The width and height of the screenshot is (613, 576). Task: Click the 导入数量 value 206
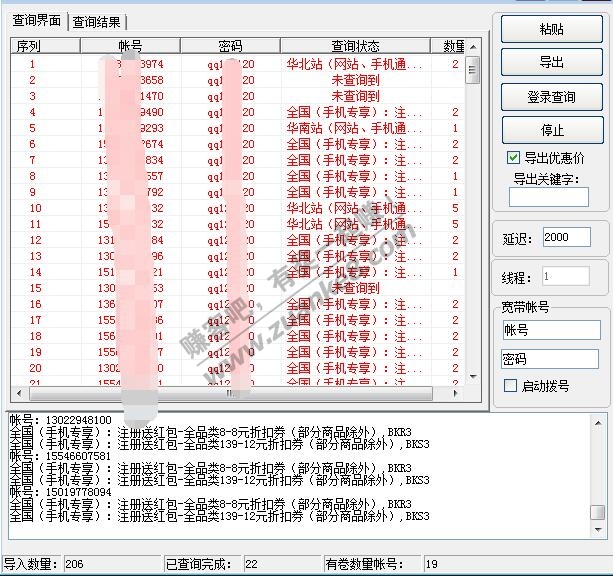click(x=74, y=563)
